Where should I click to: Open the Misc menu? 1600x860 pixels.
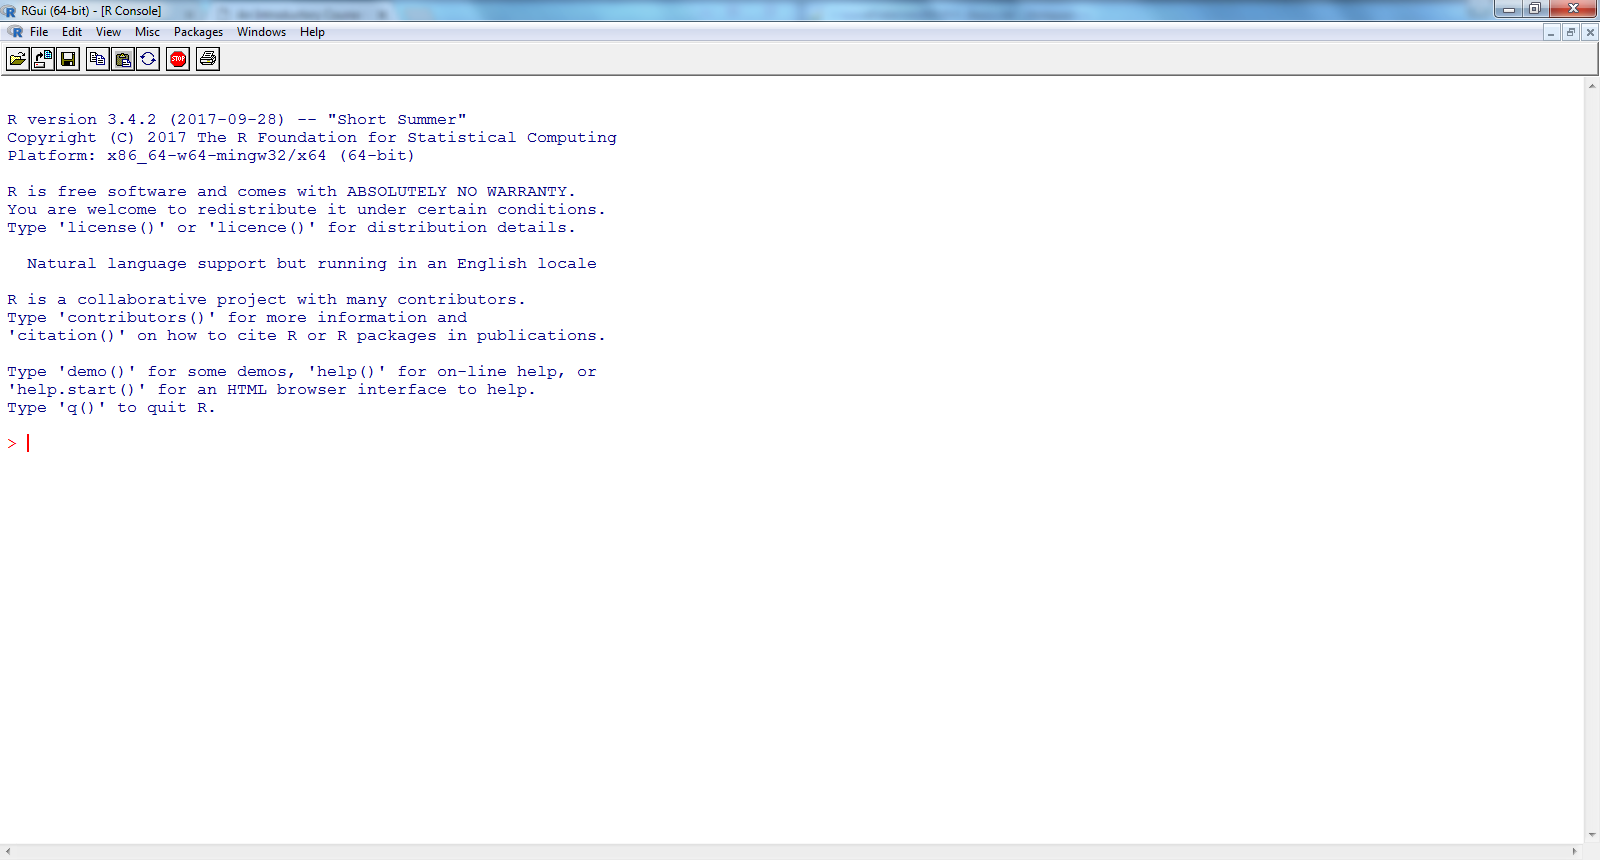(147, 32)
